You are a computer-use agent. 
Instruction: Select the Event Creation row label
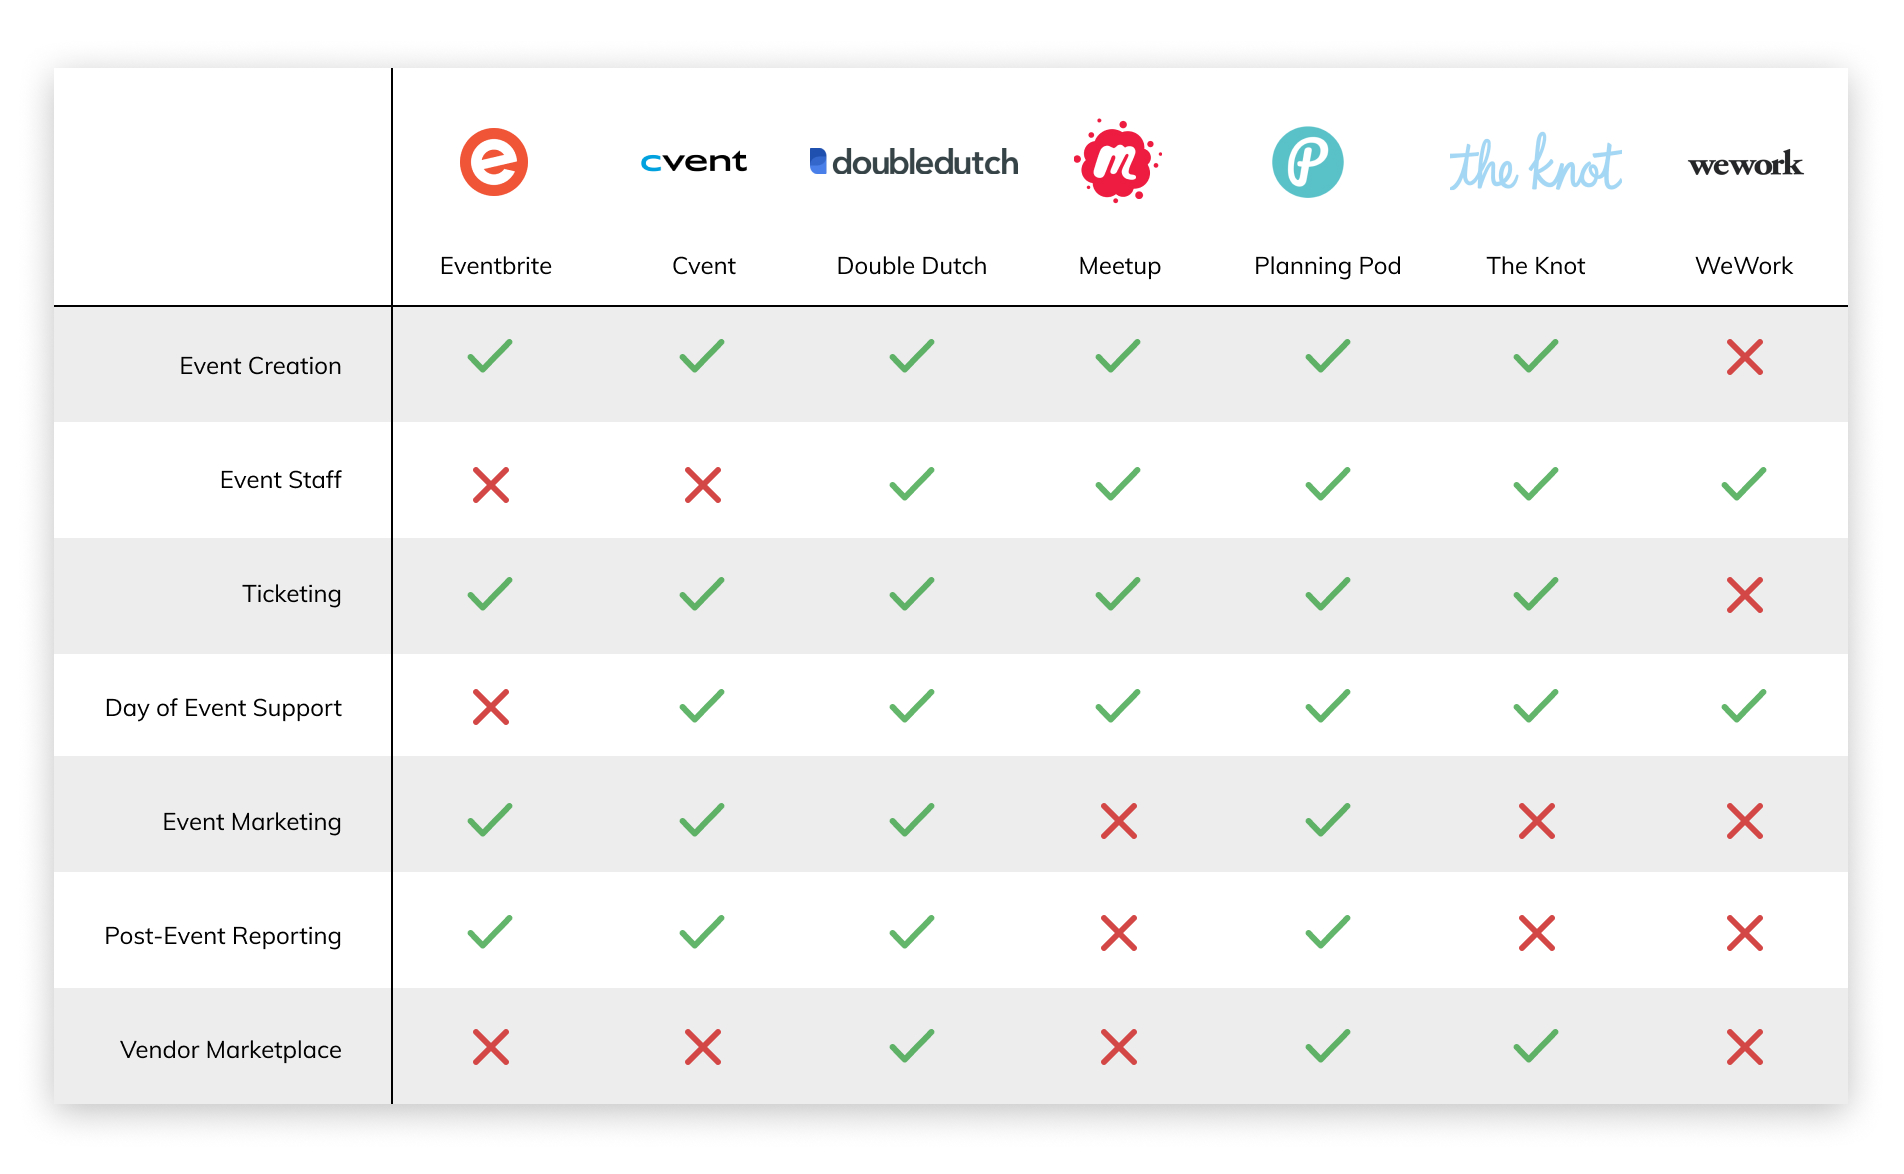[260, 366]
